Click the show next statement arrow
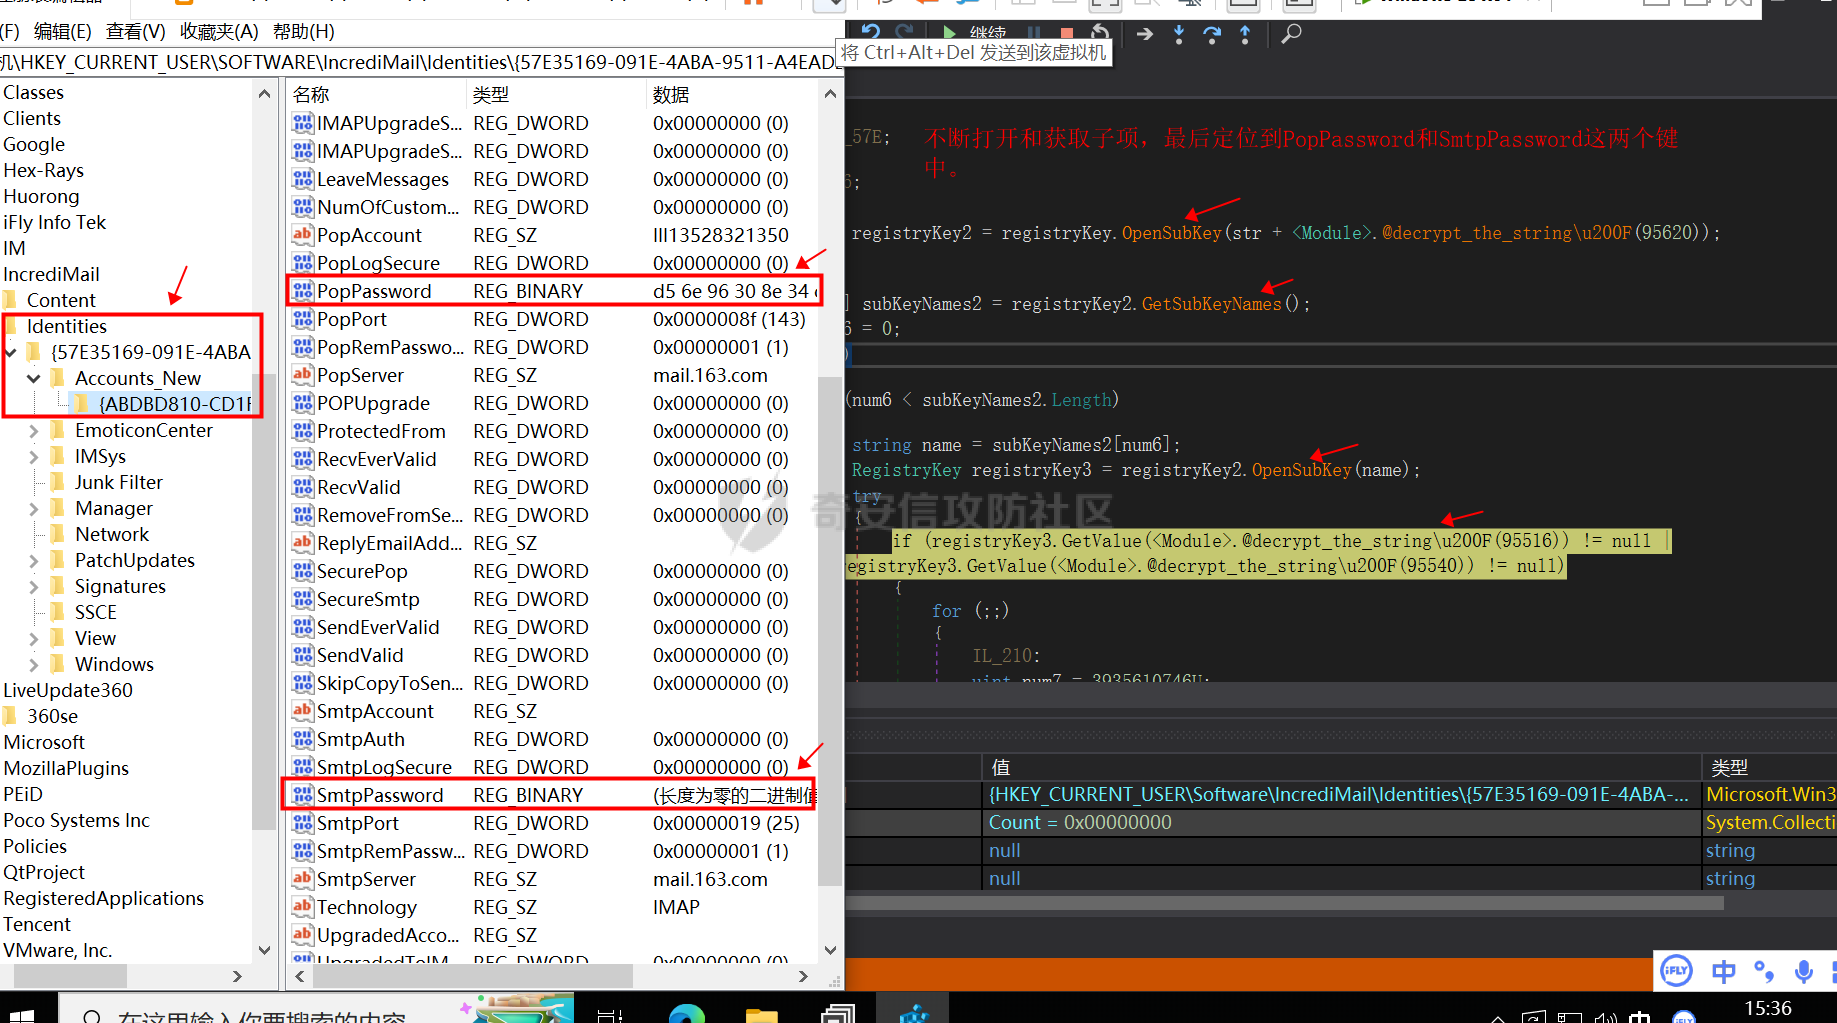Viewport: 1837px width, 1023px height. (1145, 34)
